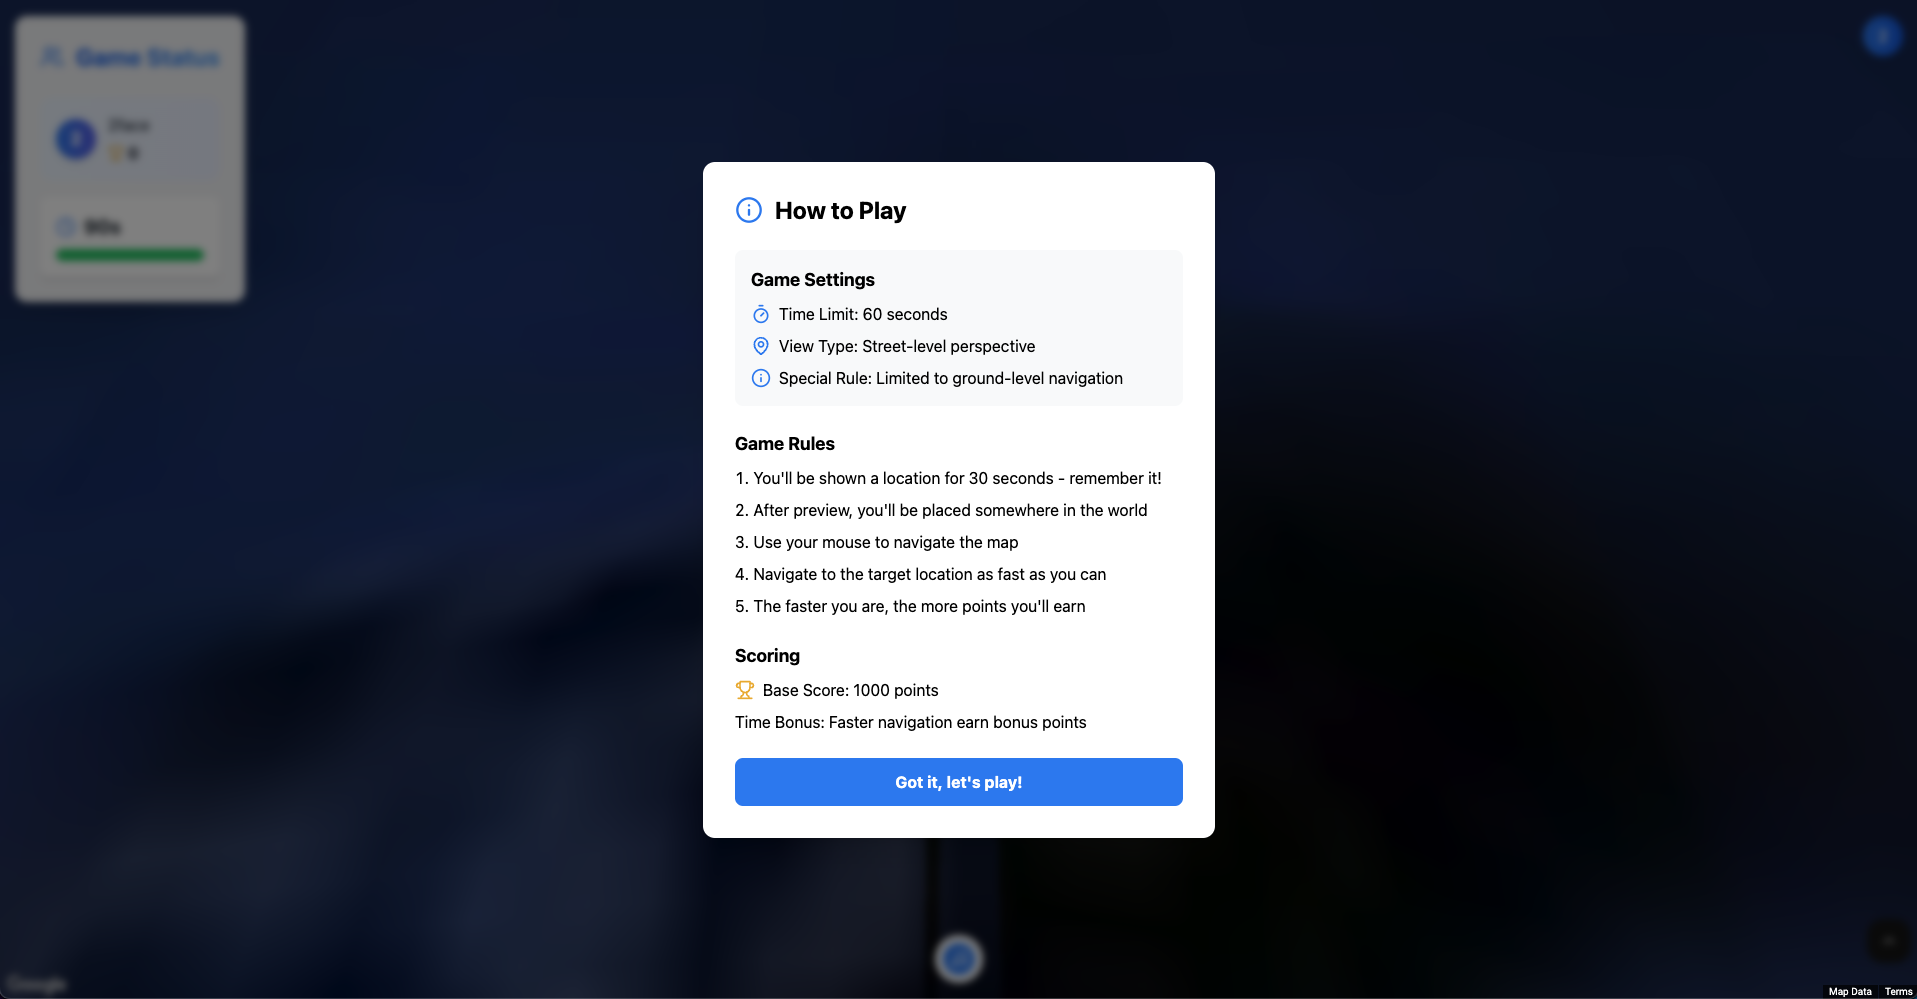Click the stopwatch icon next to Time Limit

(x=761, y=314)
